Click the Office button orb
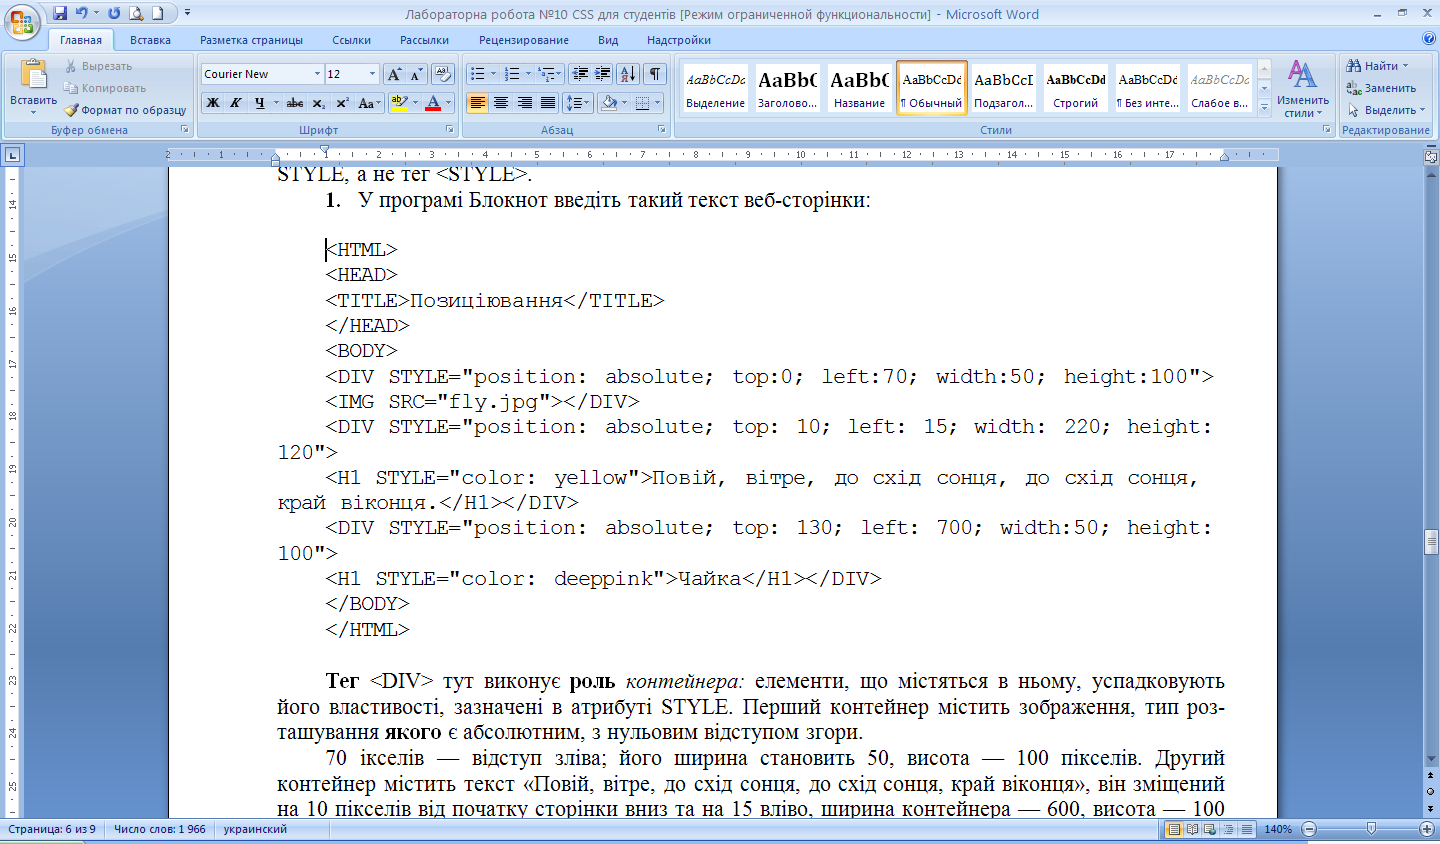 (22, 21)
